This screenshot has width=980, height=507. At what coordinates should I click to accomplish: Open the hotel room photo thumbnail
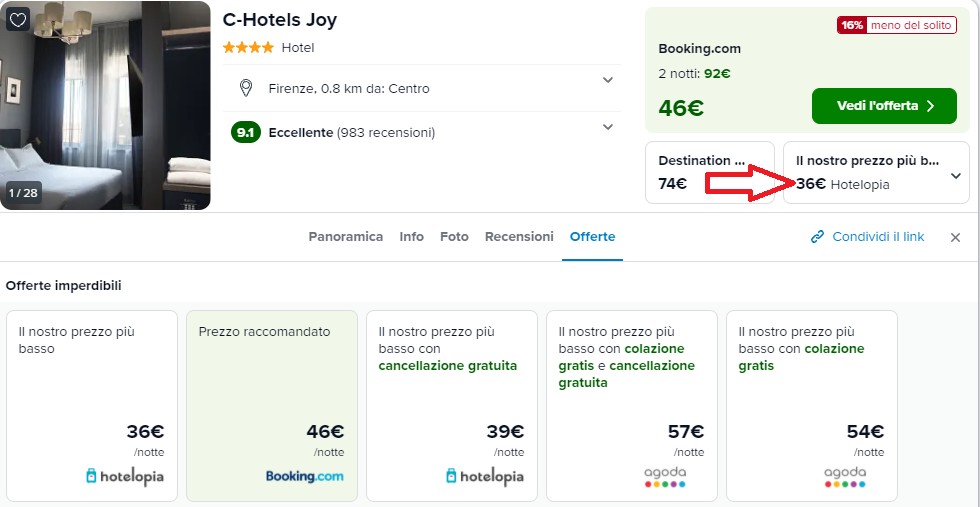click(x=105, y=105)
